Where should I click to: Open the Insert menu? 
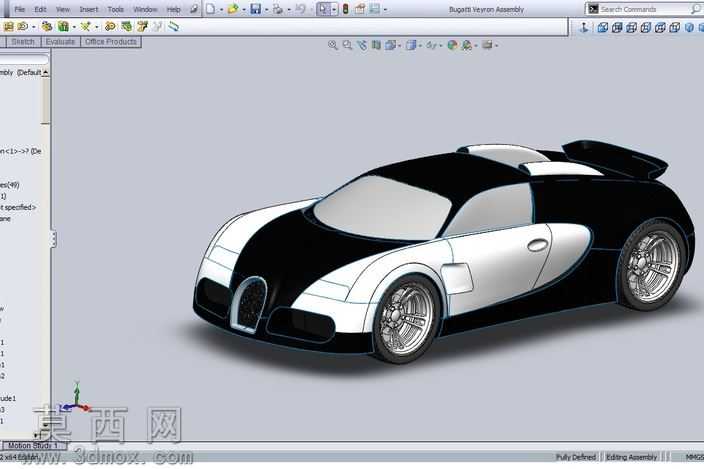click(x=88, y=9)
